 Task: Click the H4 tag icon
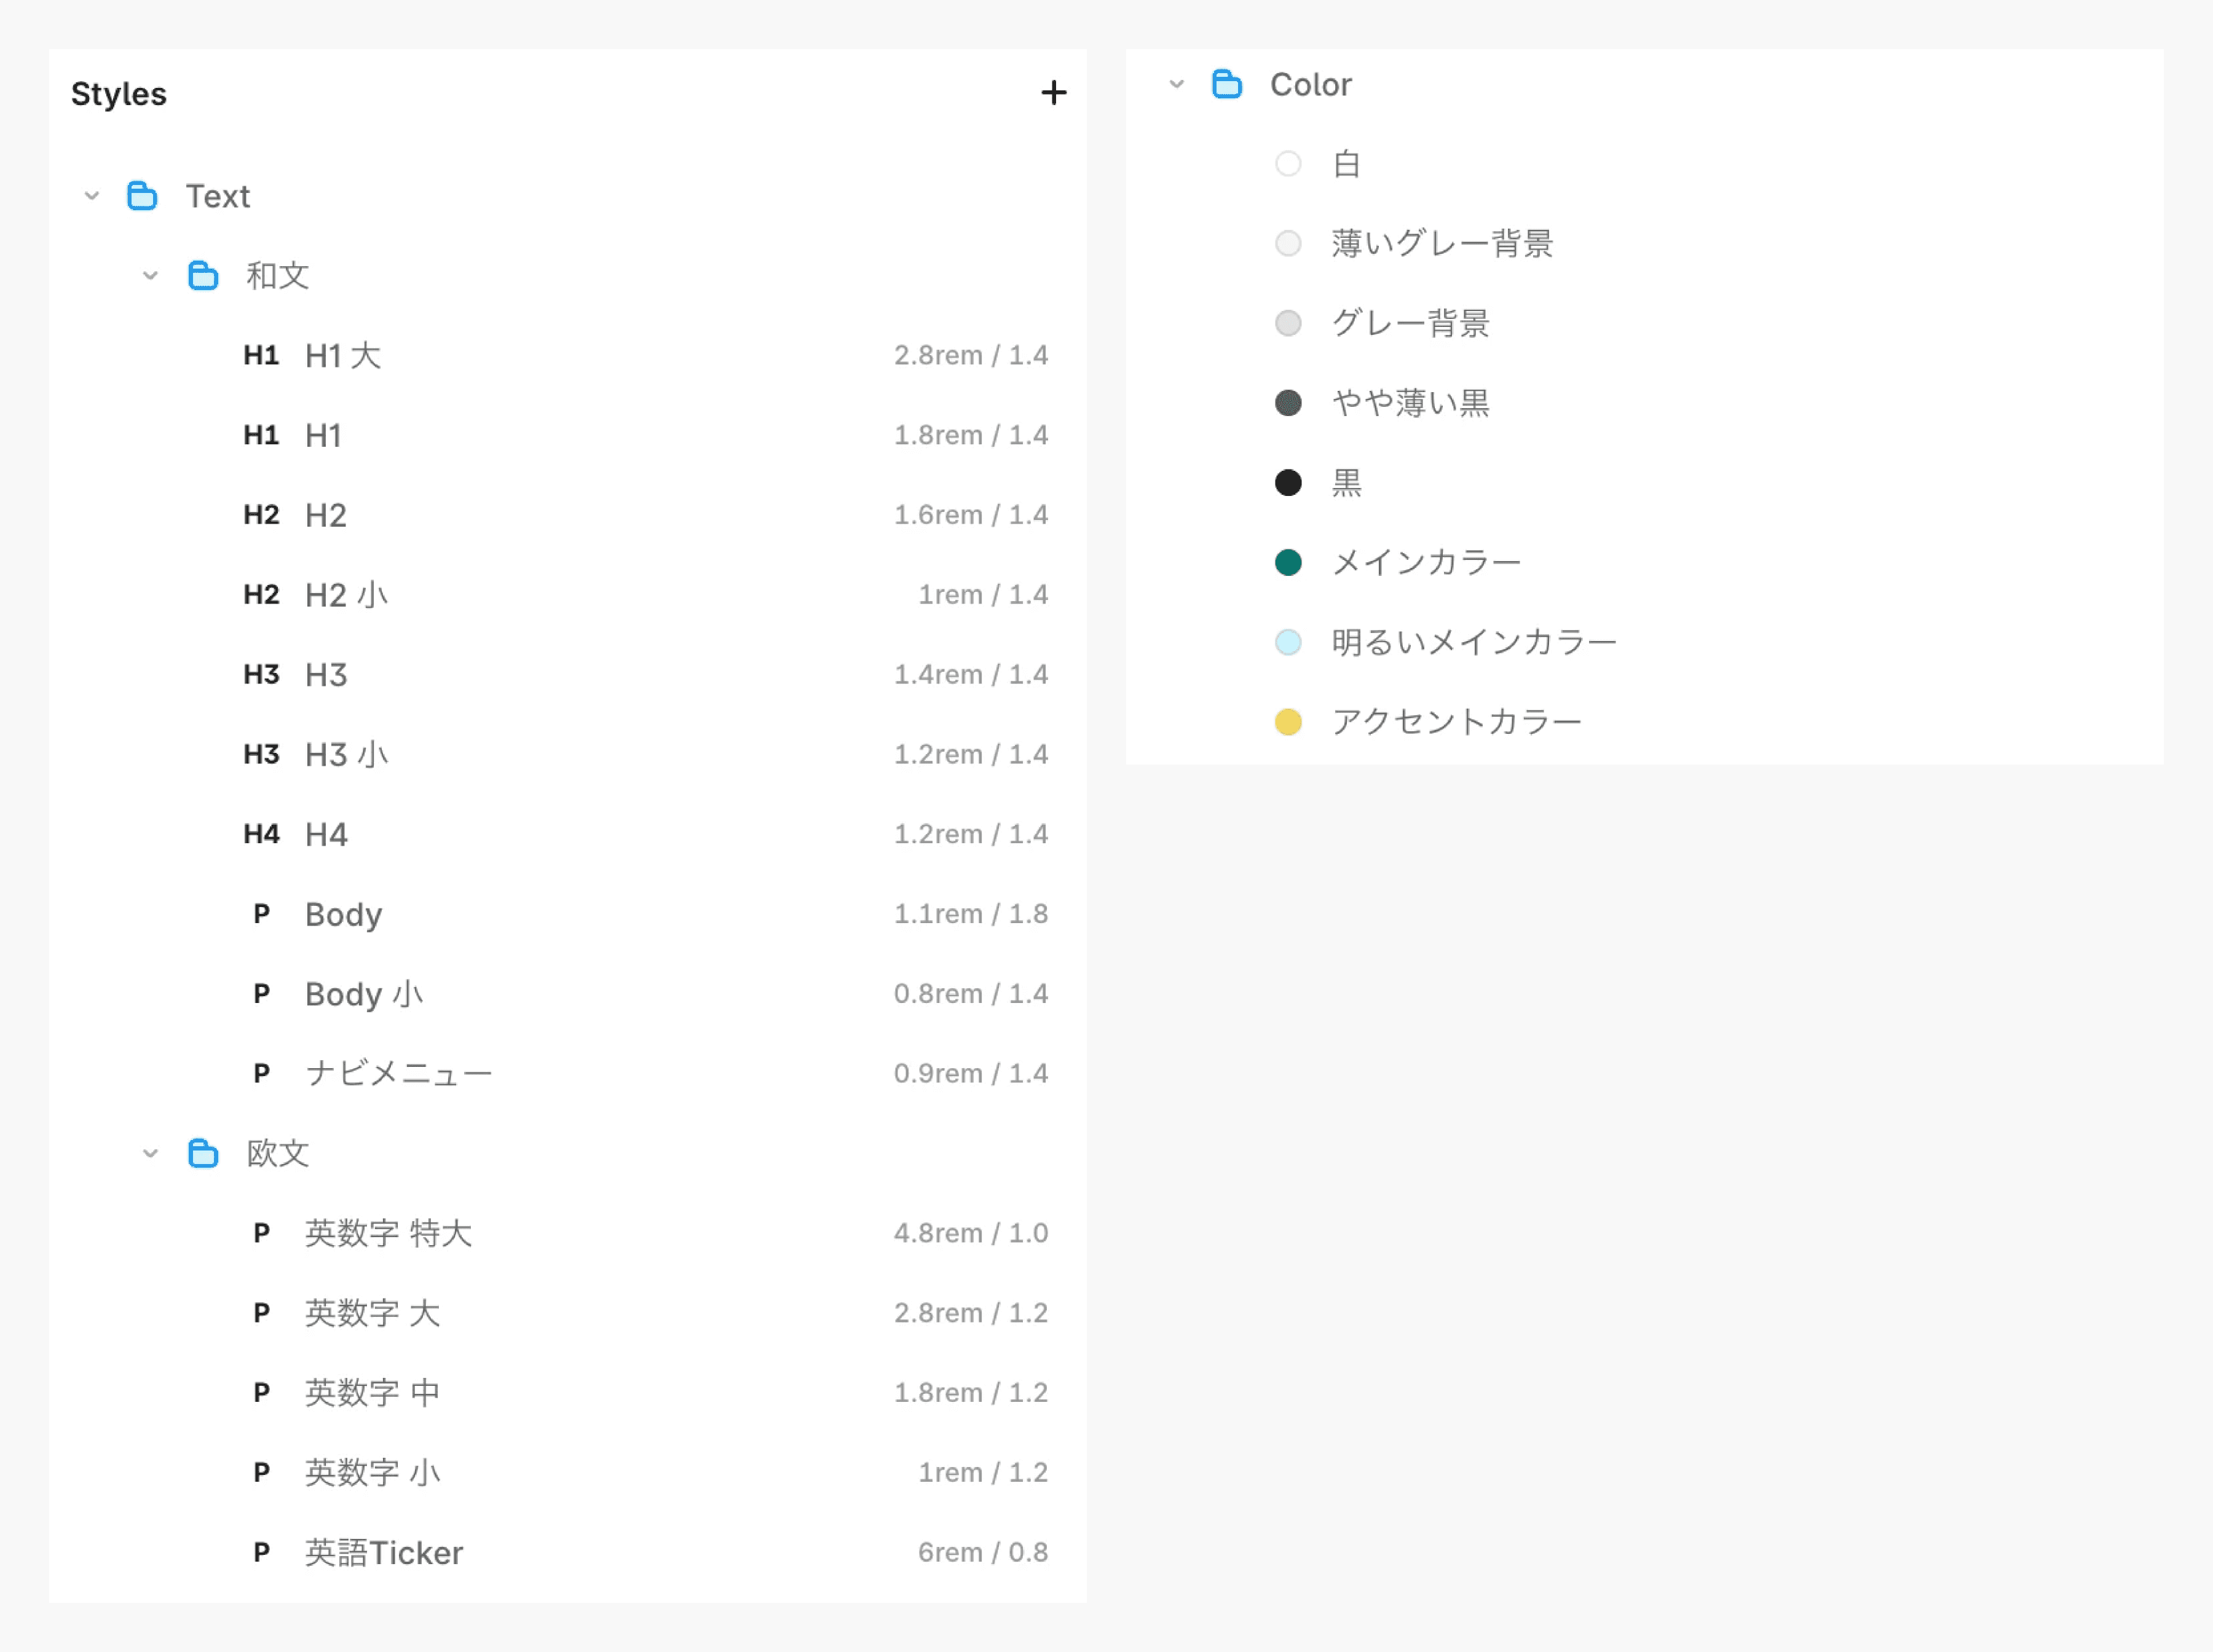(261, 834)
